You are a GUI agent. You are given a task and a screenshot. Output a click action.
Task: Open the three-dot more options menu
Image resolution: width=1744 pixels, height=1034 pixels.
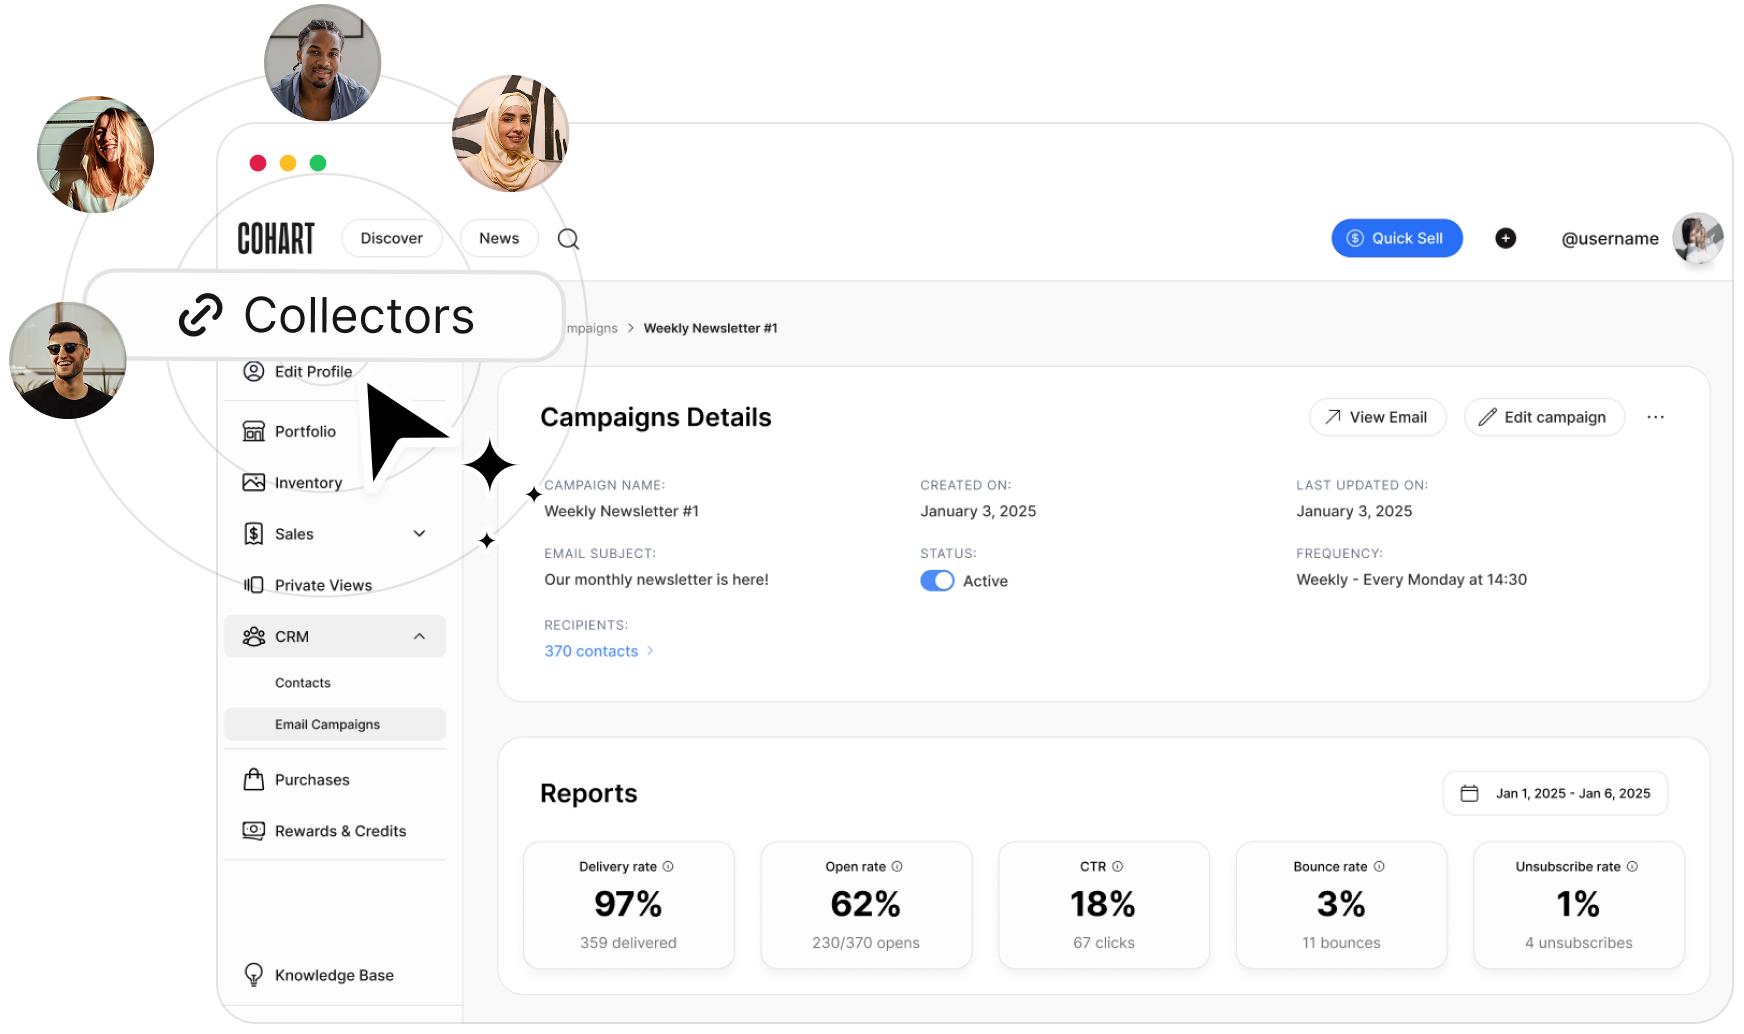(1655, 417)
